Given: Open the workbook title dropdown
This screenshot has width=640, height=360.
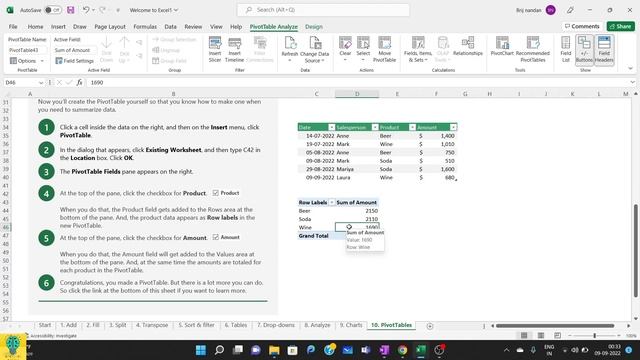Looking at the screenshot, I should [x=176, y=10].
